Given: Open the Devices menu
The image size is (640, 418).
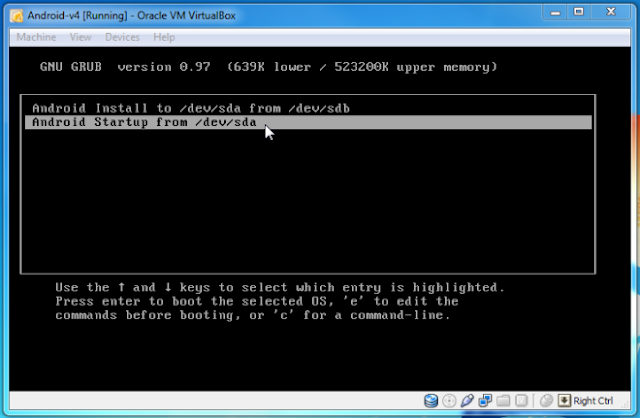Looking at the screenshot, I should pyautogui.click(x=122, y=37).
